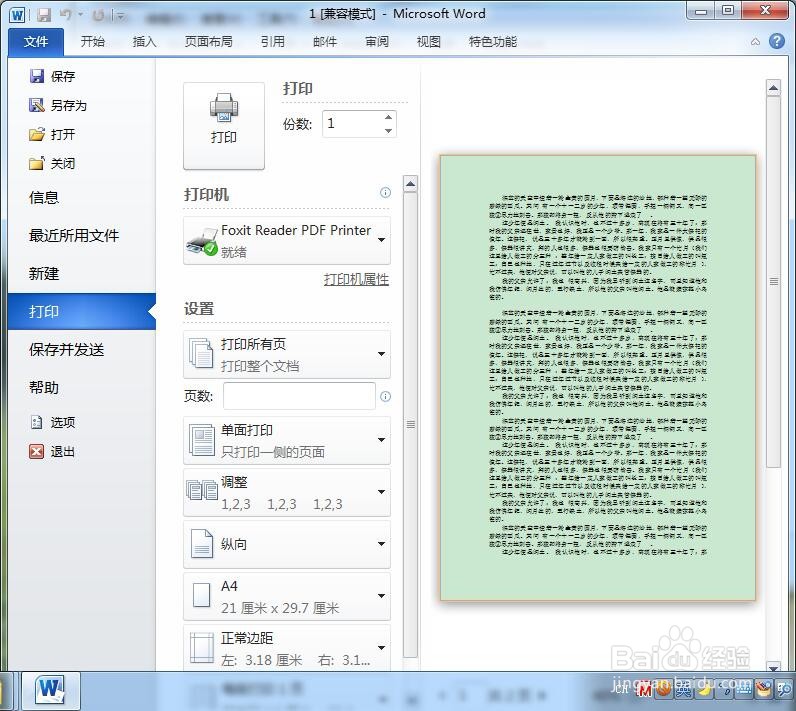Image resolution: width=796 pixels, height=711 pixels.
Task: Decrease copies with the down spinner arrow
Action: click(388, 130)
